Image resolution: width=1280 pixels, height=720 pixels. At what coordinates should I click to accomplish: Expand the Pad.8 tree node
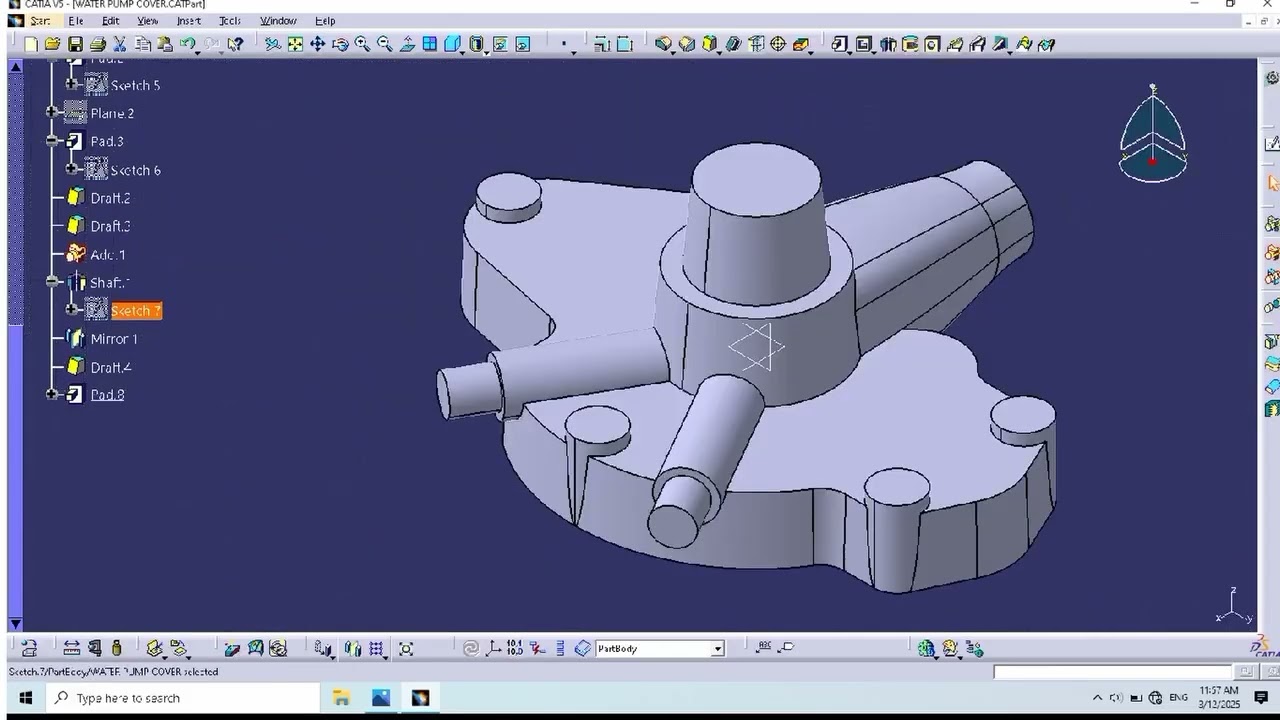53,395
